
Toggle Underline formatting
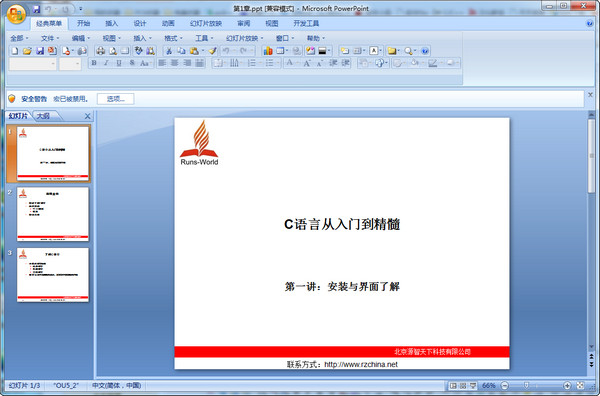[119, 63]
